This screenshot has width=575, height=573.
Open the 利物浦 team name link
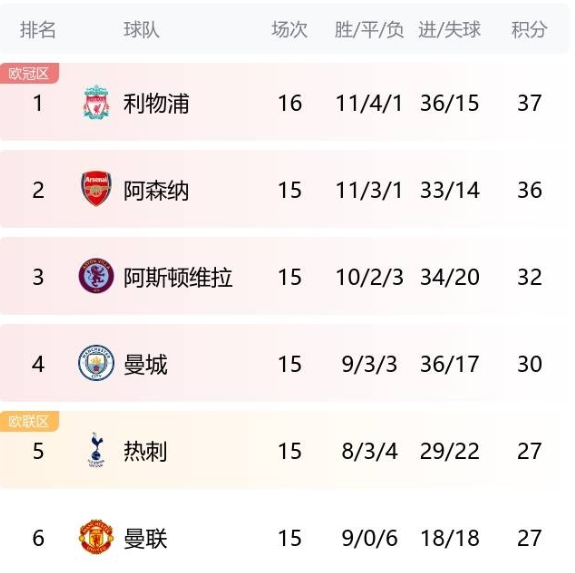(156, 103)
